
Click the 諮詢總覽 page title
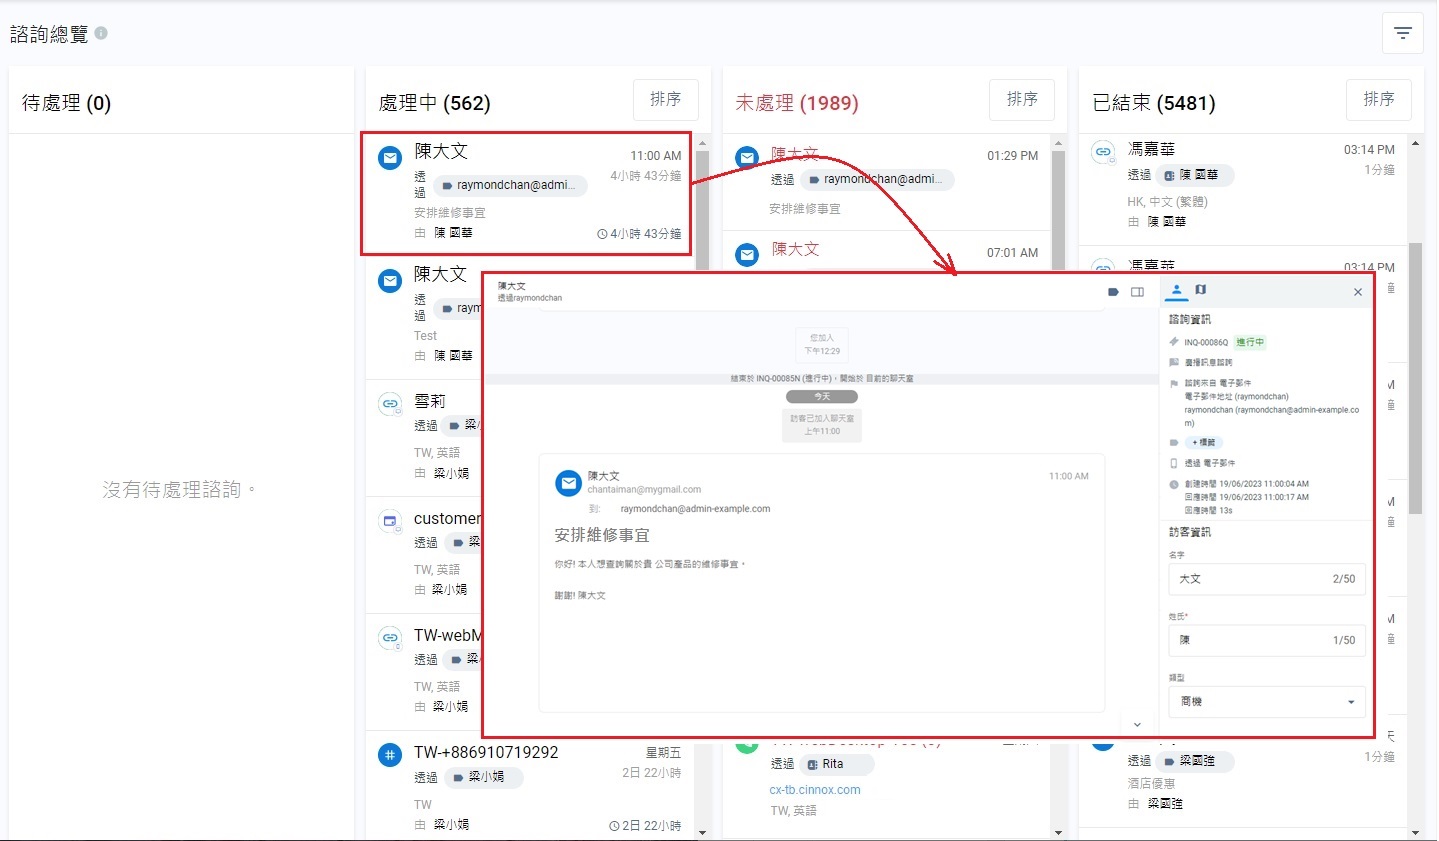point(49,34)
